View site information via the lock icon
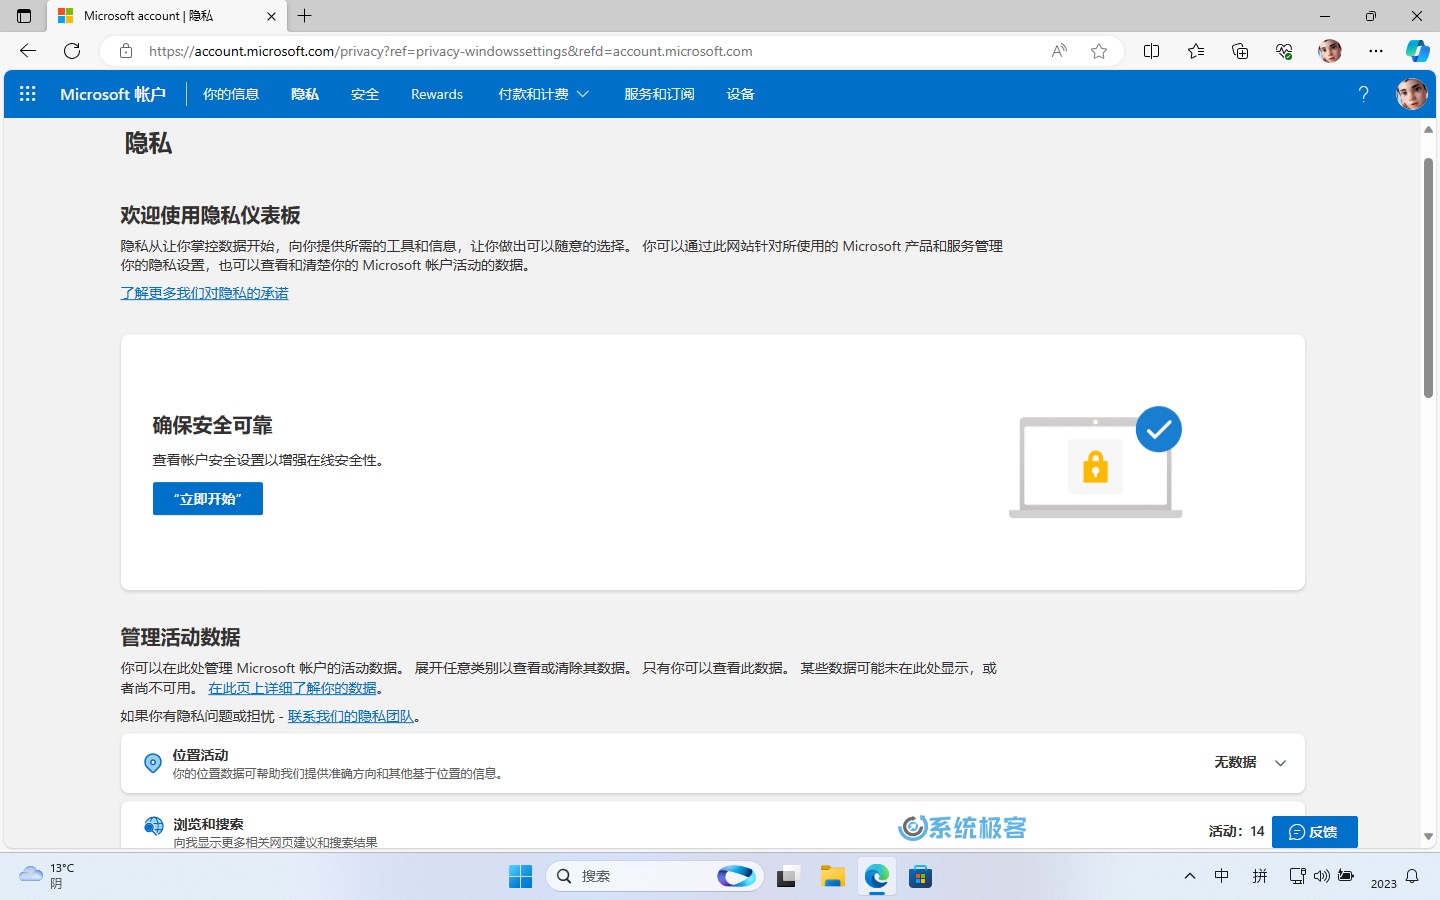Viewport: 1440px width, 900px height. pos(126,51)
